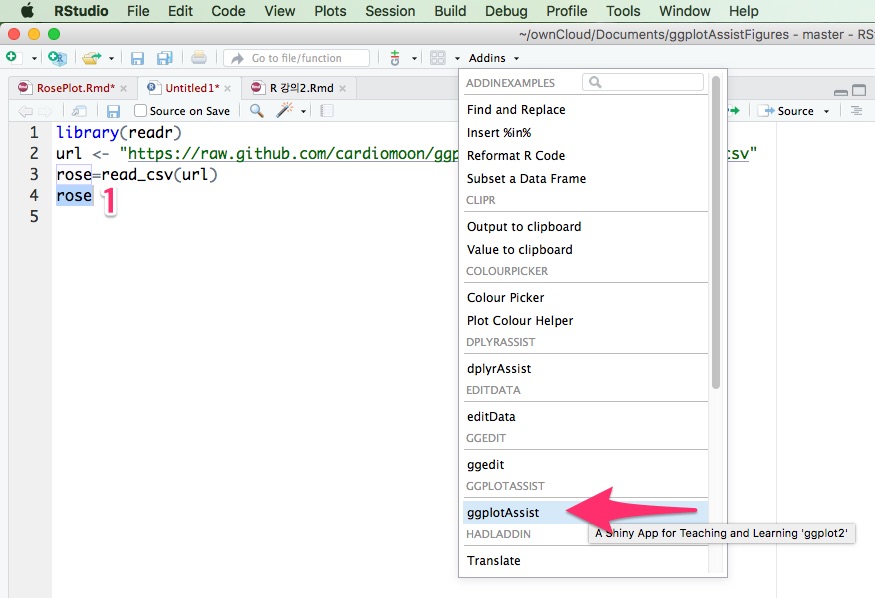This screenshot has height=598, width=875.
Task: Click the version control git icon
Action: coord(395,57)
